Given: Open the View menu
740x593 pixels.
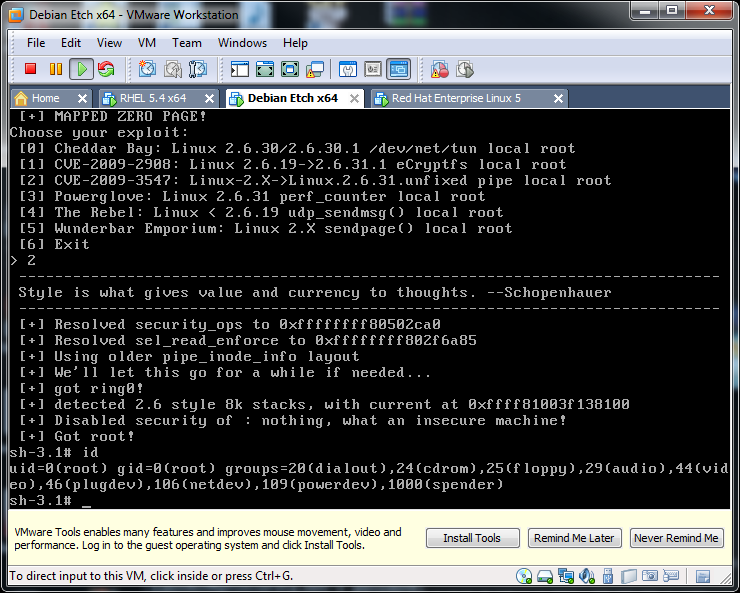Looking at the screenshot, I should point(109,43).
